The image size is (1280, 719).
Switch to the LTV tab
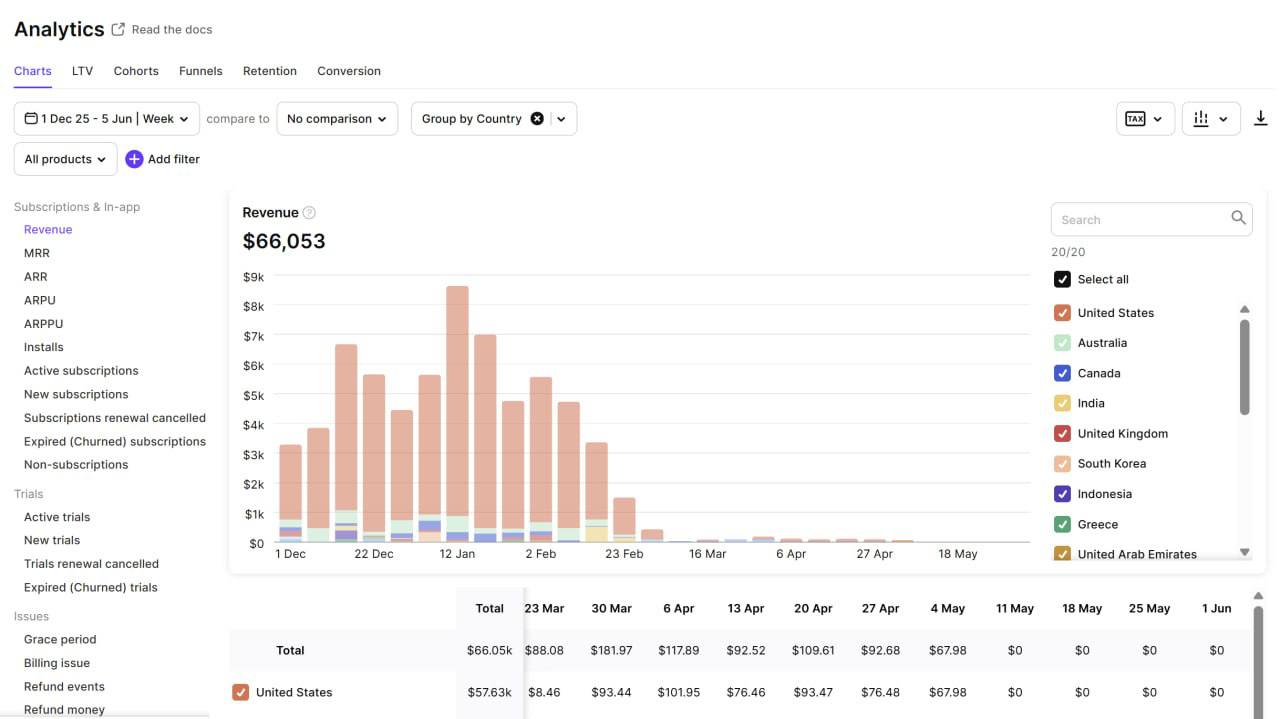82,71
